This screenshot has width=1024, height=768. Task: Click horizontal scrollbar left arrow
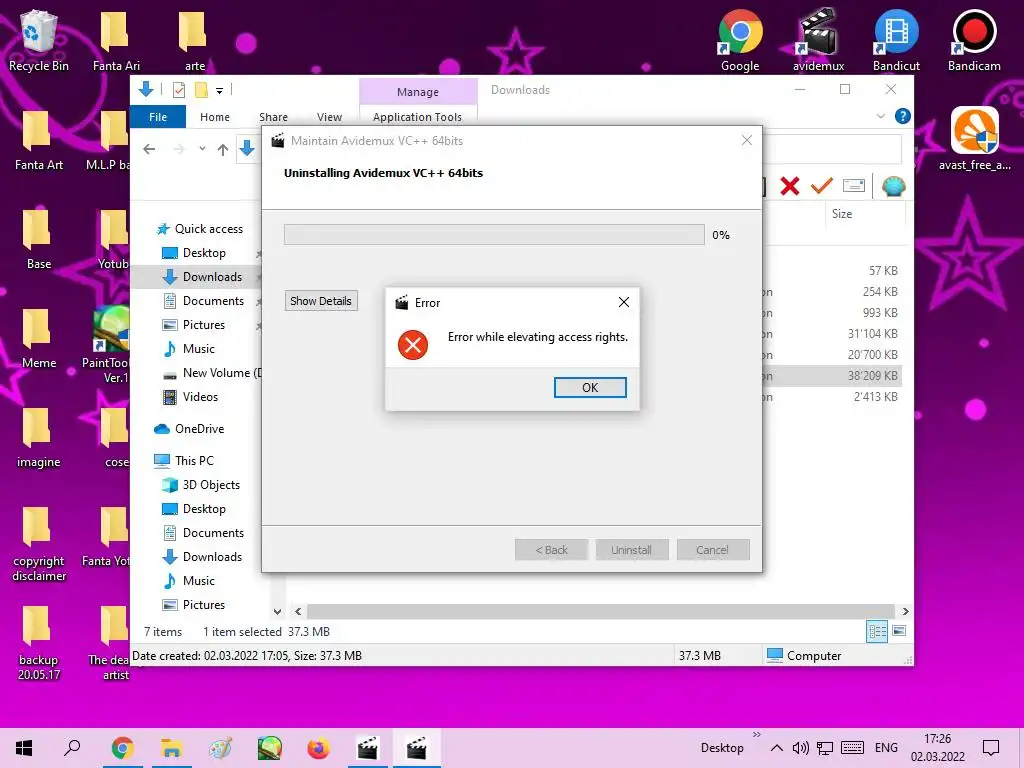pos(298,611)
